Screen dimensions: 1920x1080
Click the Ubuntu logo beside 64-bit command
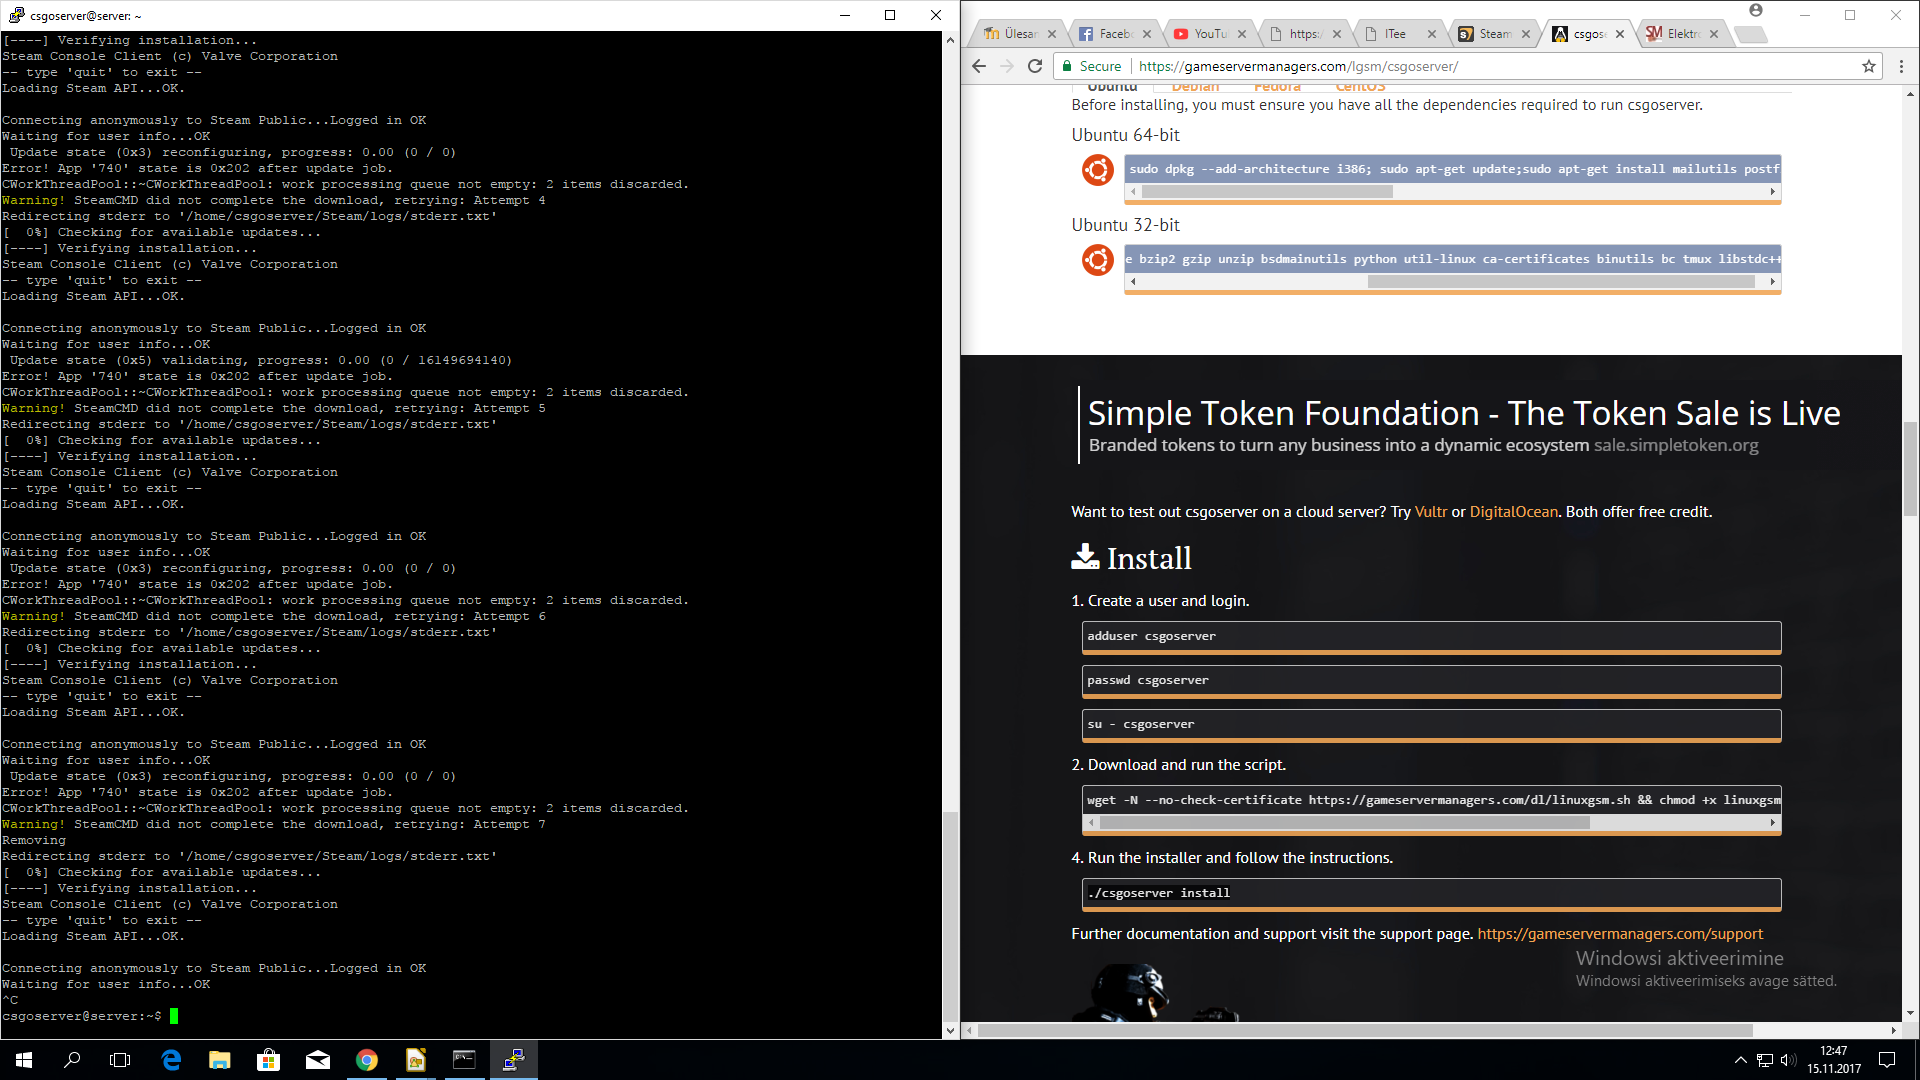click(x=1097, y=170)
